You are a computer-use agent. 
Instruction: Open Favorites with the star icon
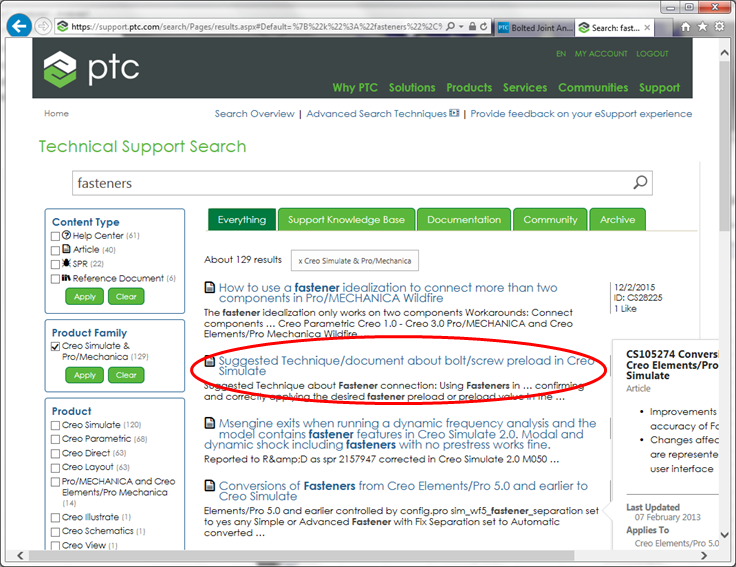coord(702,27)
